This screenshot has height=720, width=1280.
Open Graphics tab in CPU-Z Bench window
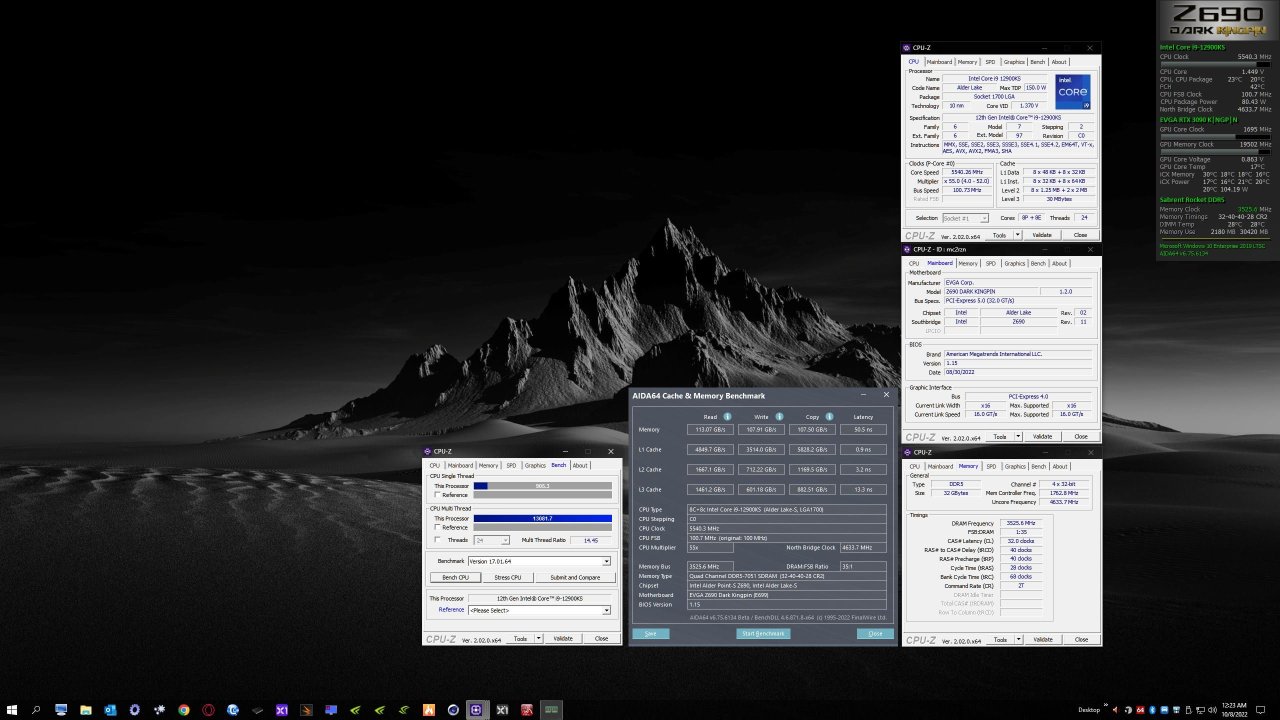pos(535,465)
